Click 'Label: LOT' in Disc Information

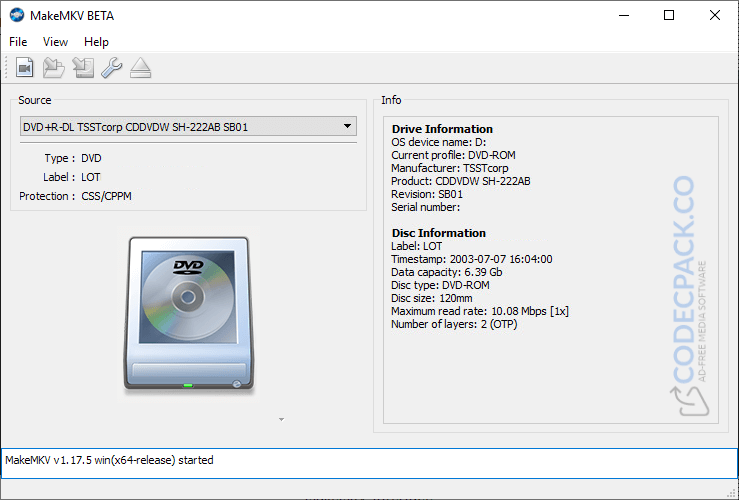pyautogui.click(x=416, y=246)
